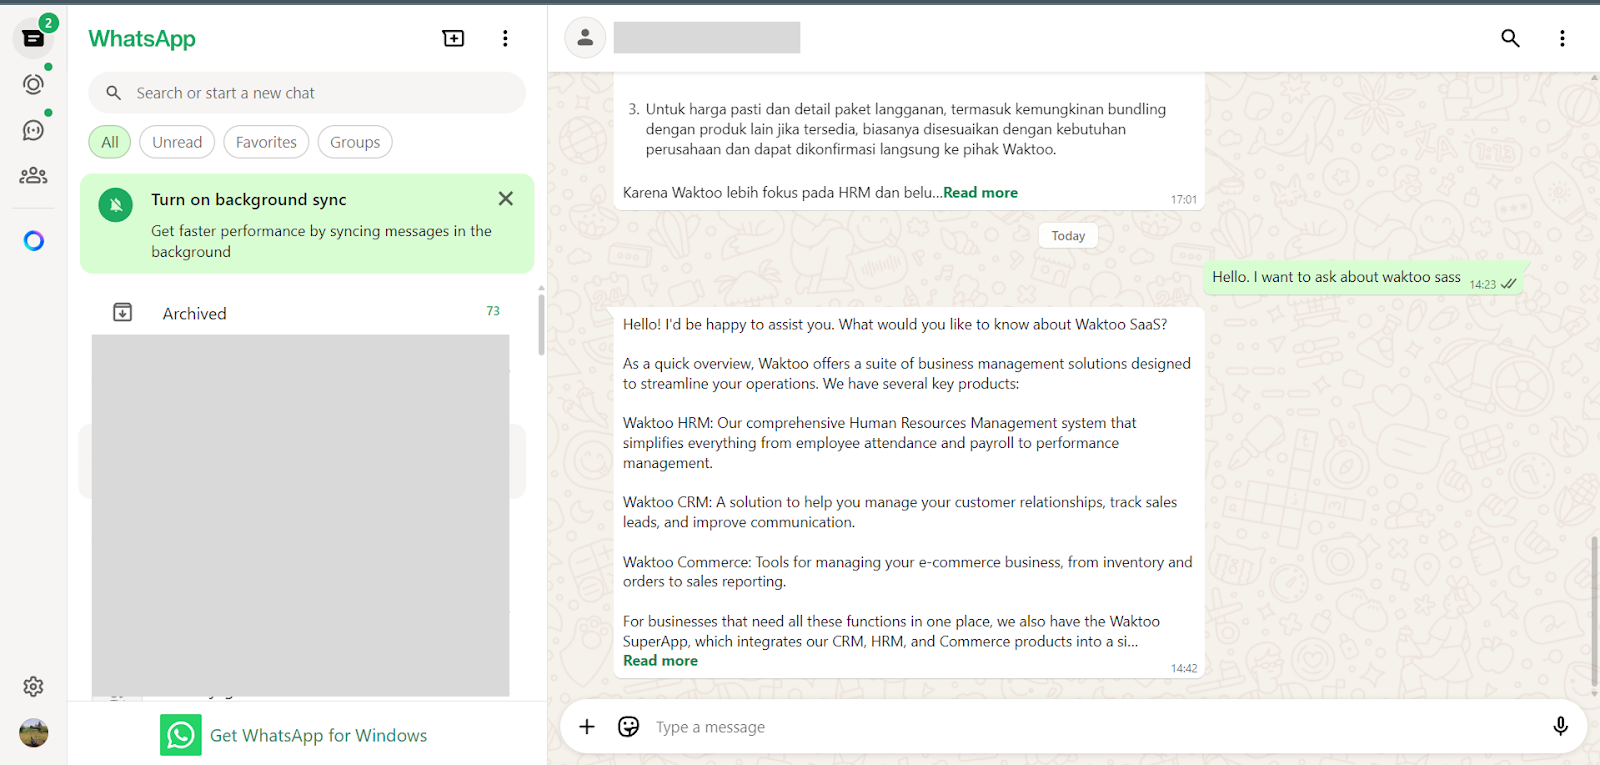Click the Hello greeting reply line

pyautogui.click(x=895, y=324)
